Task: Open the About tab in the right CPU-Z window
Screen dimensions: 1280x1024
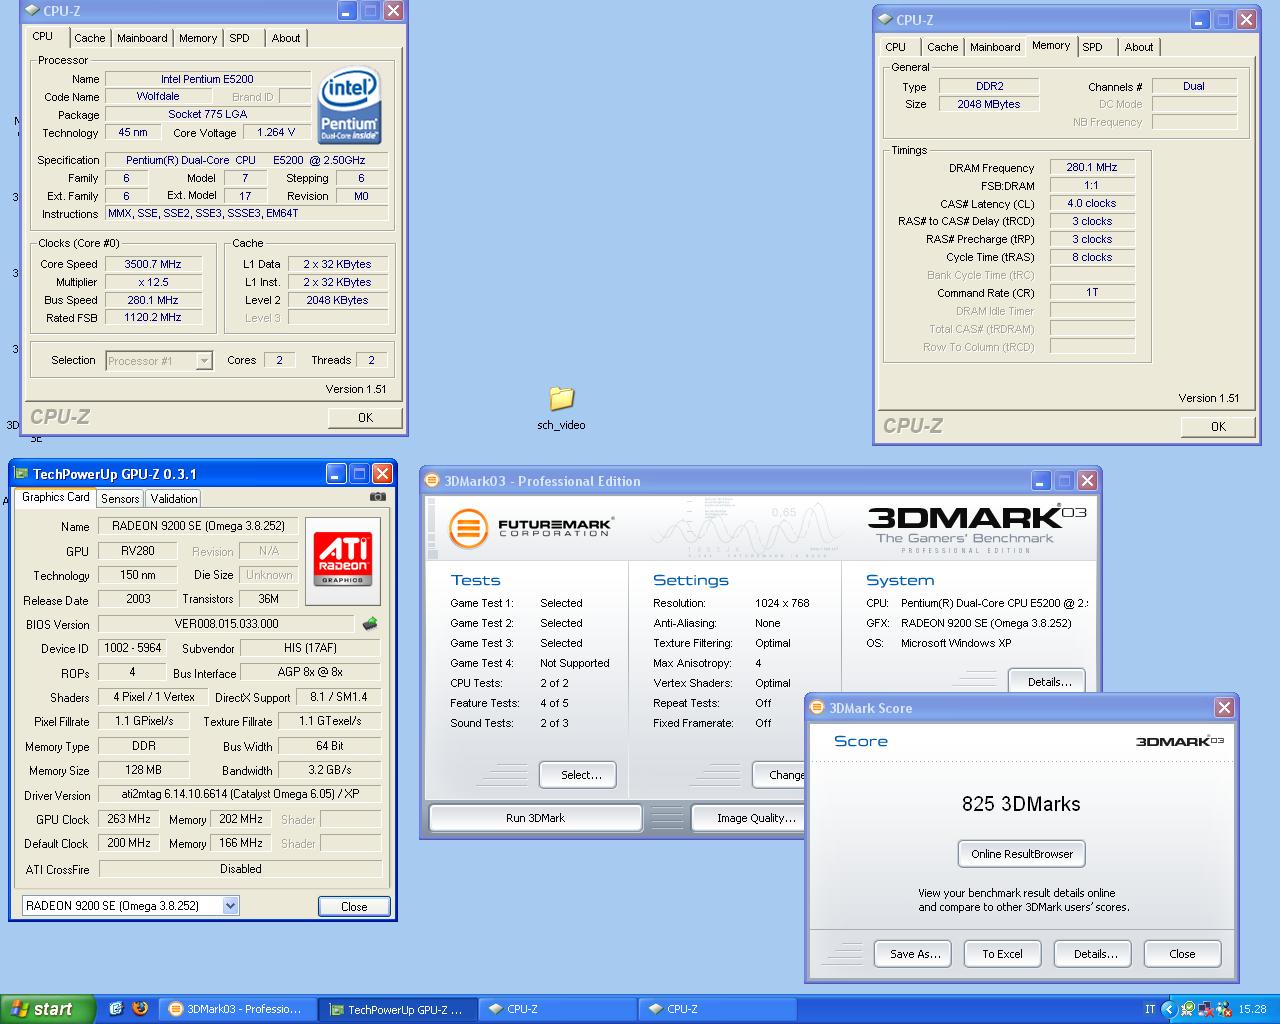Action: click(x=1138, y=47)
